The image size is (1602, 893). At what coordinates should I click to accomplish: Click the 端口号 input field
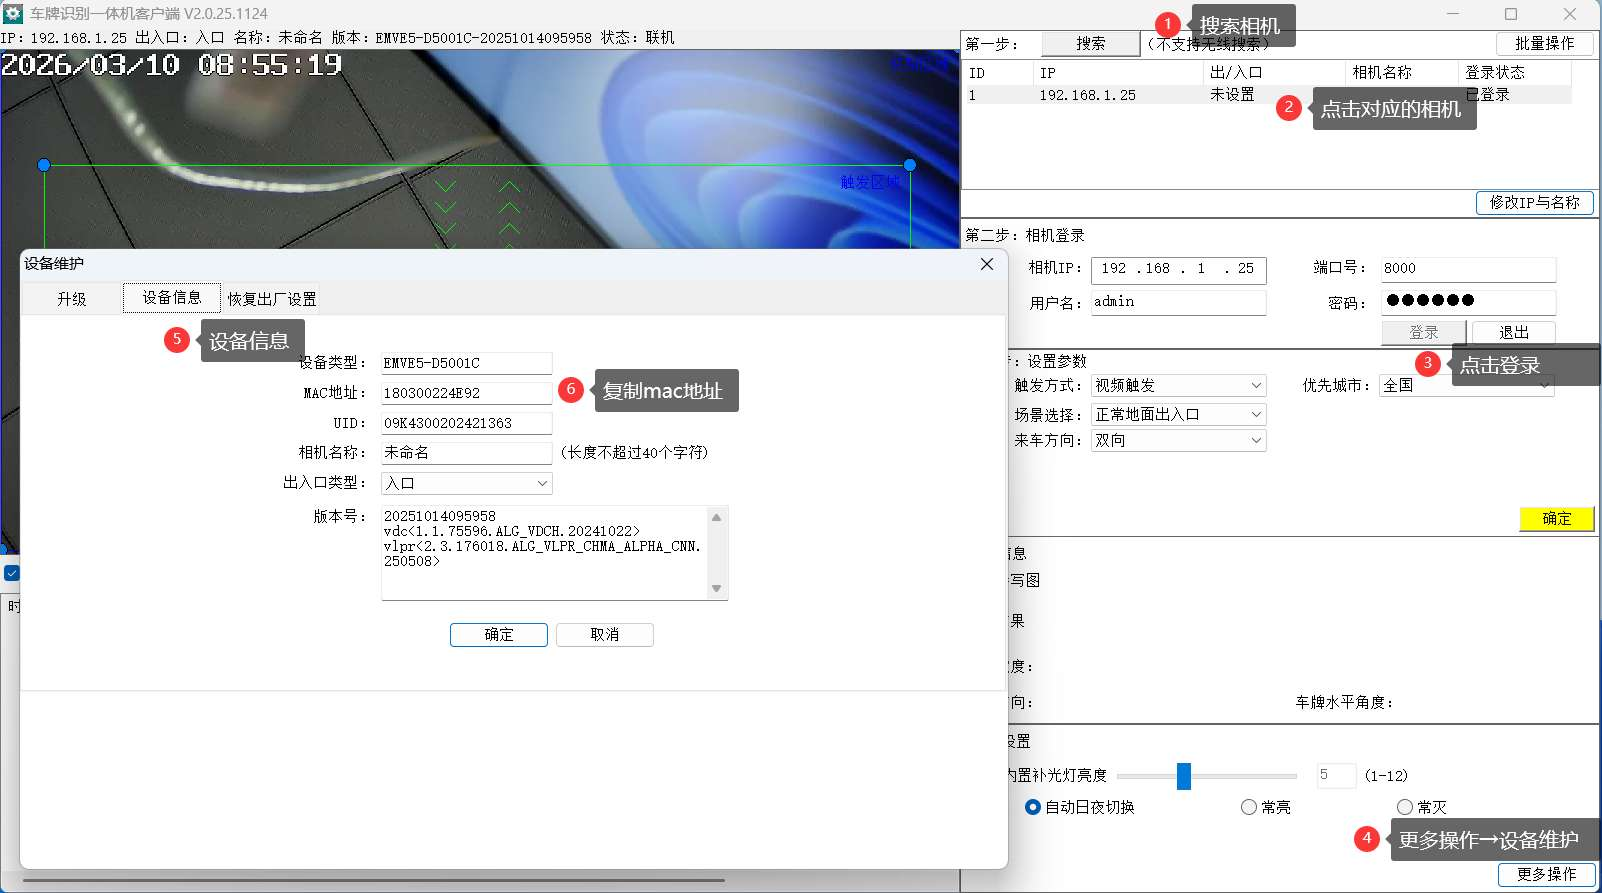click(x=1468, y=269)
